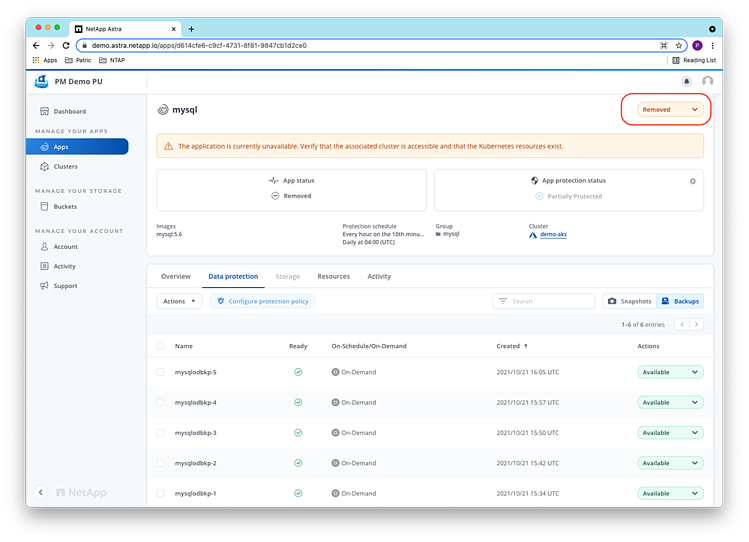Image resolution: width=749 pixels, height=542 pixels.
Task: Click the notifications bell icon
Action: tap(686, 81)
